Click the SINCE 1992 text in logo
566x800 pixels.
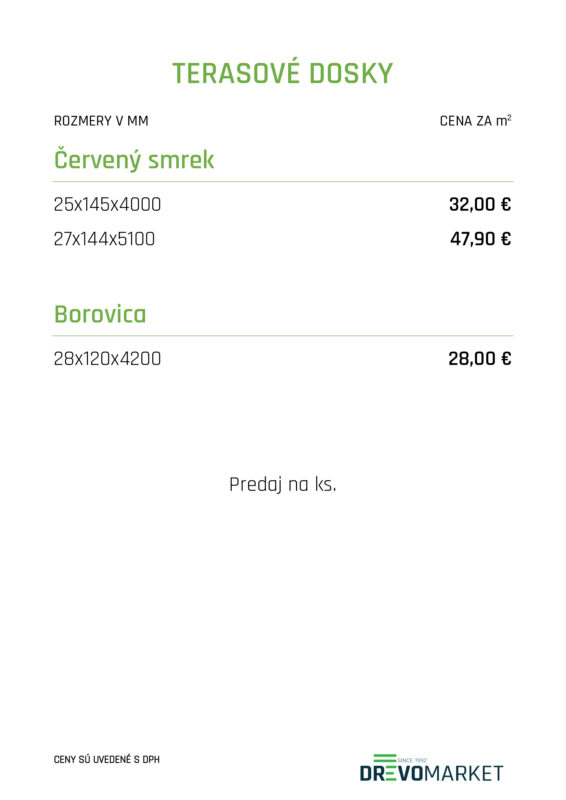(412, 760)
